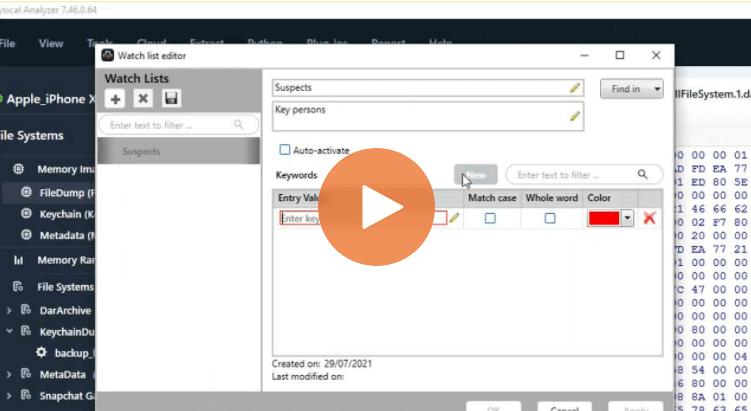Viewport: 751px width, 411px height.
Task: Delete keyword row with red X icon
Action: (650, 218)
